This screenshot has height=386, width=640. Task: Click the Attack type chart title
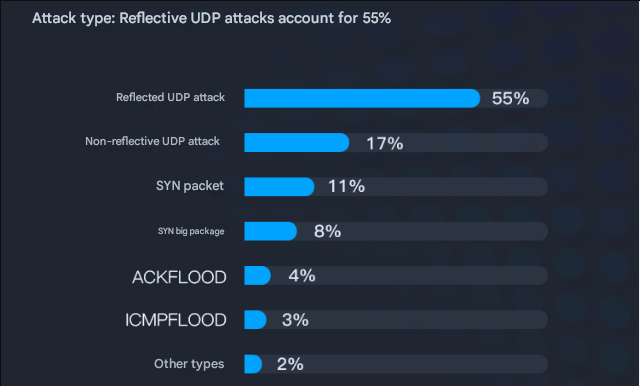point(211,18)
